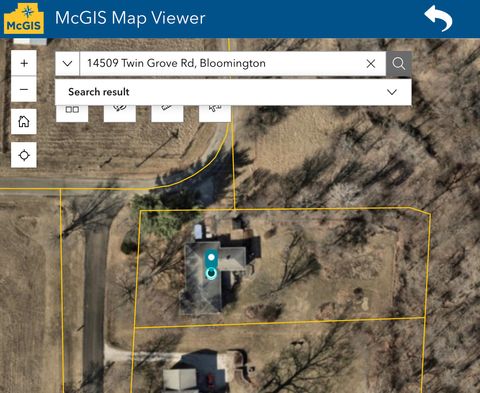Image resolution: width=480 pixels, height=393 pixels.
Task: Edit the 14509 Twin Grove Rd address field
Action: pyautogui.click(x=222, y=63)
